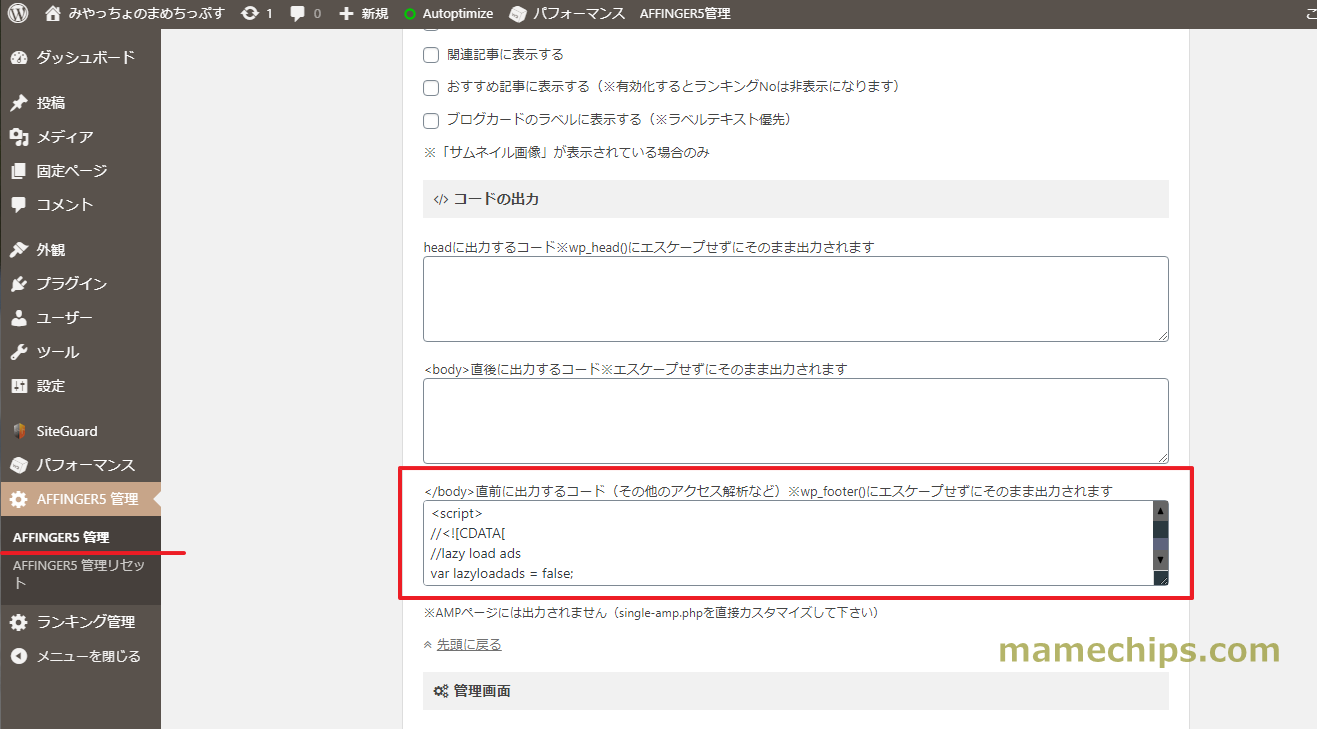Screen dimensions: 1317x729
Task: Click the sidebar パフォーマンス cube icon
Action: click(x=19, y=465)
